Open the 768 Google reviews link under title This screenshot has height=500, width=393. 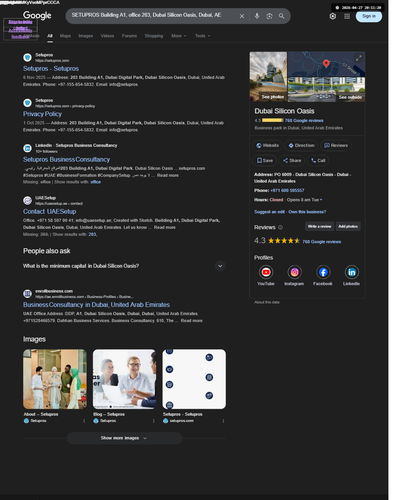(304, 121)
